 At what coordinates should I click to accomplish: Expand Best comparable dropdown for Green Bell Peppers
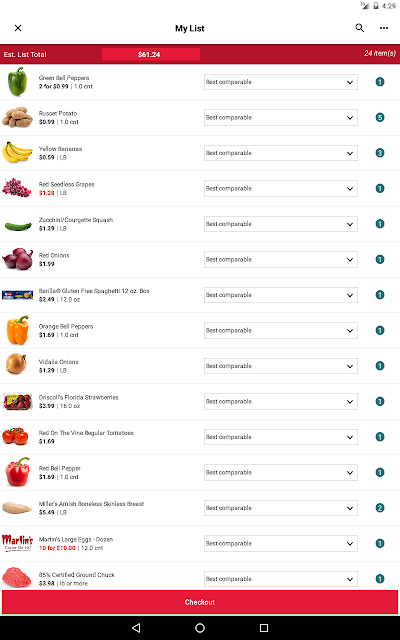[x=281, y=82]
